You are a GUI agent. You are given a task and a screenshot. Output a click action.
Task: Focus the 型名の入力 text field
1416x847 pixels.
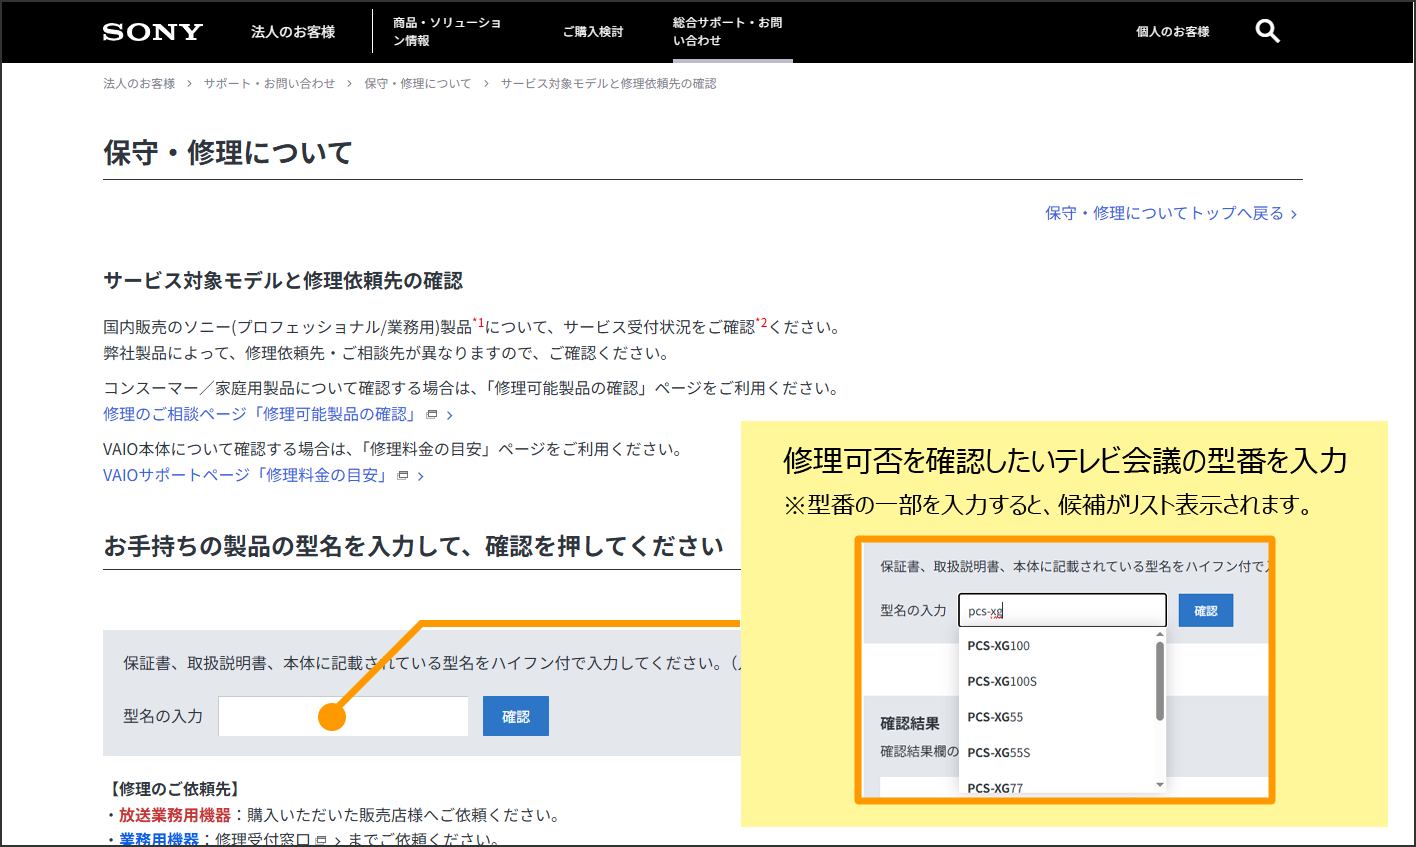click(x=343, y=716)
